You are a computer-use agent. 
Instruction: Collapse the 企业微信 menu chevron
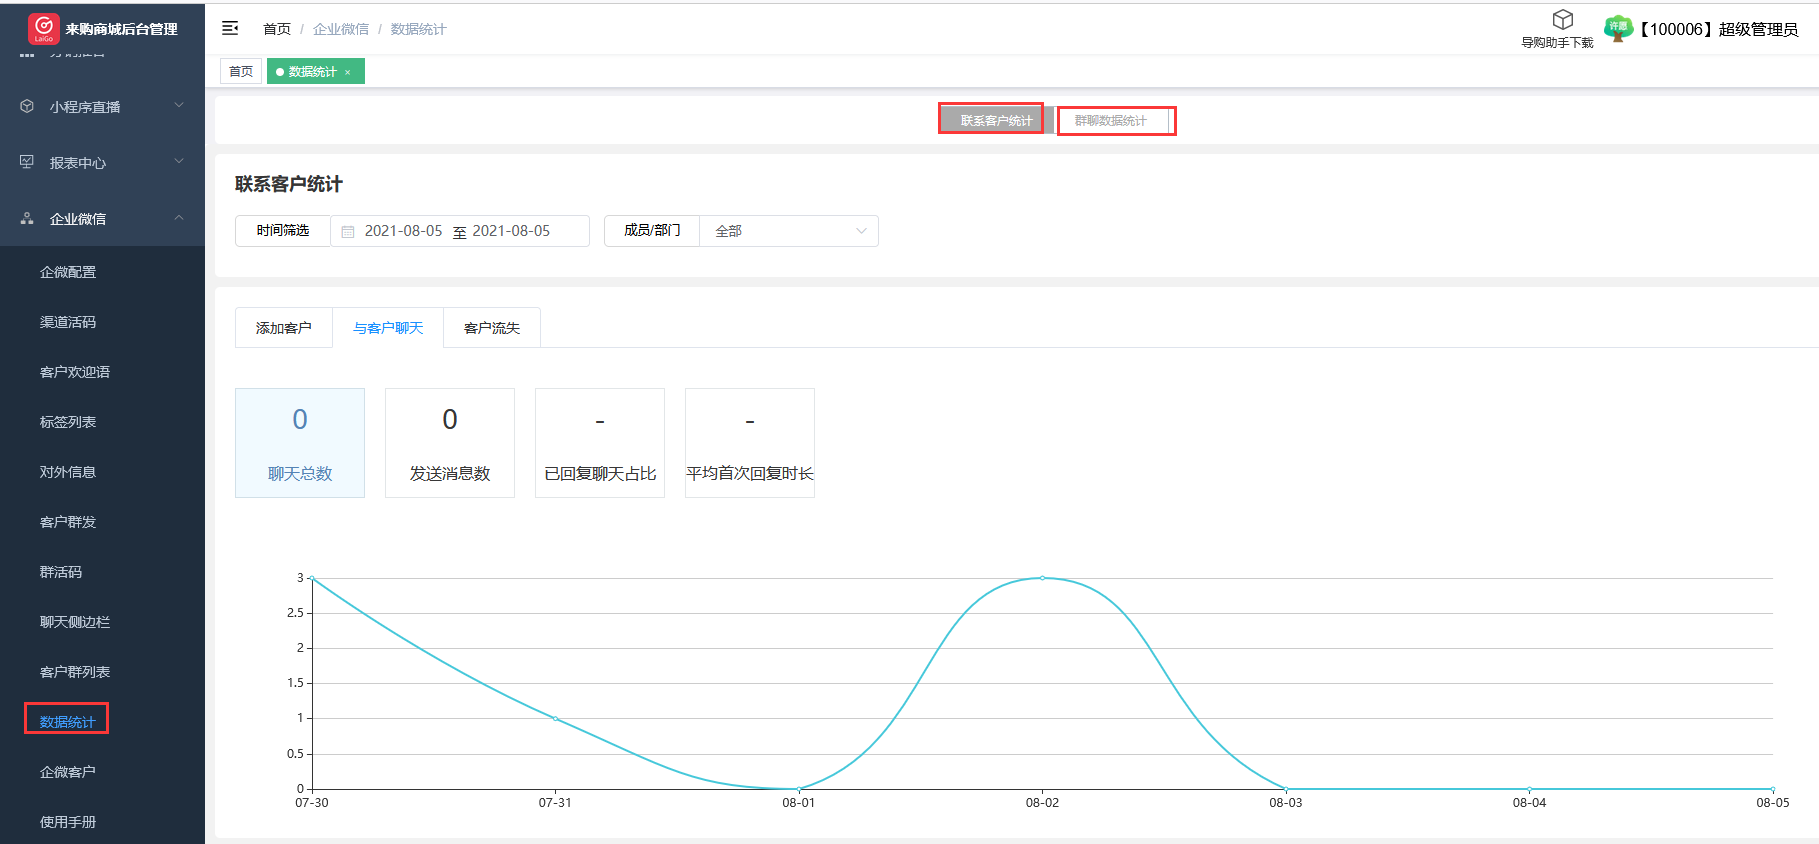coord(179,218)
